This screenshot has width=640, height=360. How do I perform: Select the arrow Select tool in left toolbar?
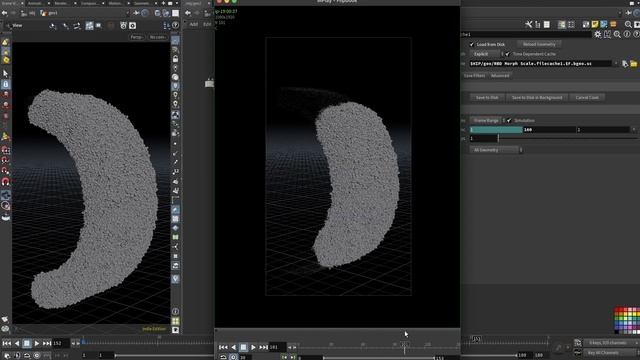pos(5,73)
